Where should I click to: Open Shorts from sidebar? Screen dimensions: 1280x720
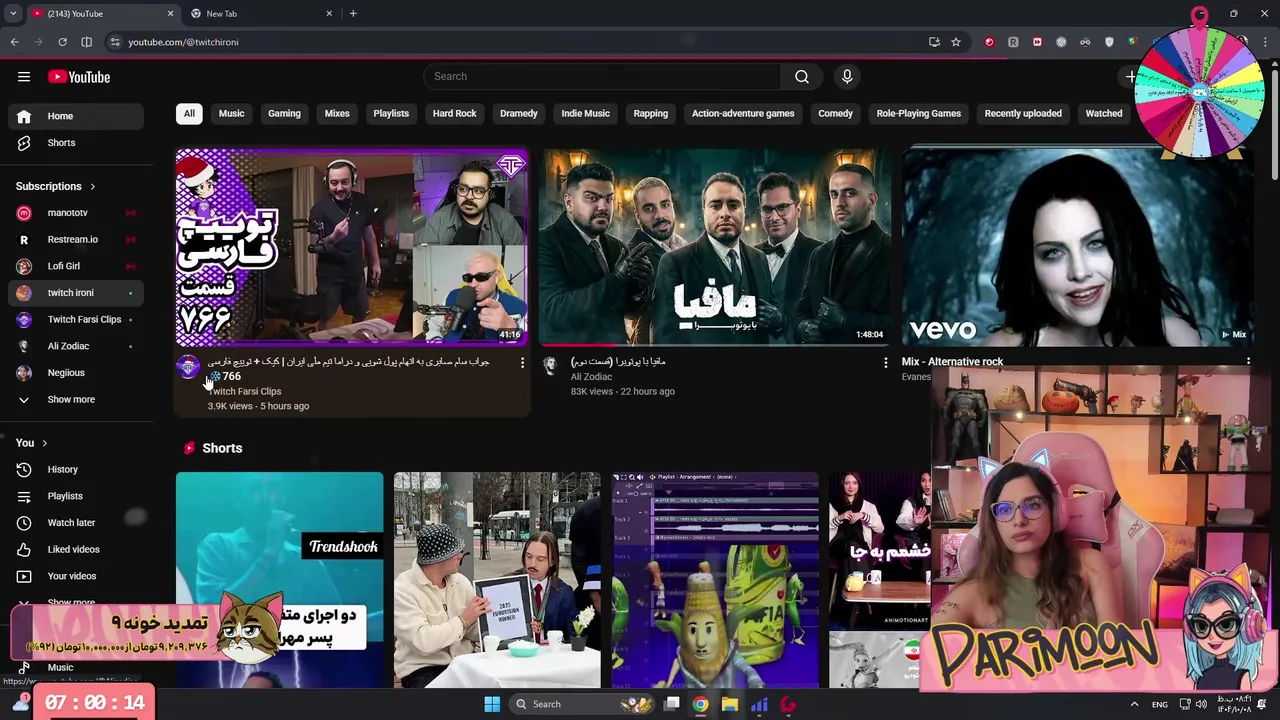pos(76,143)
